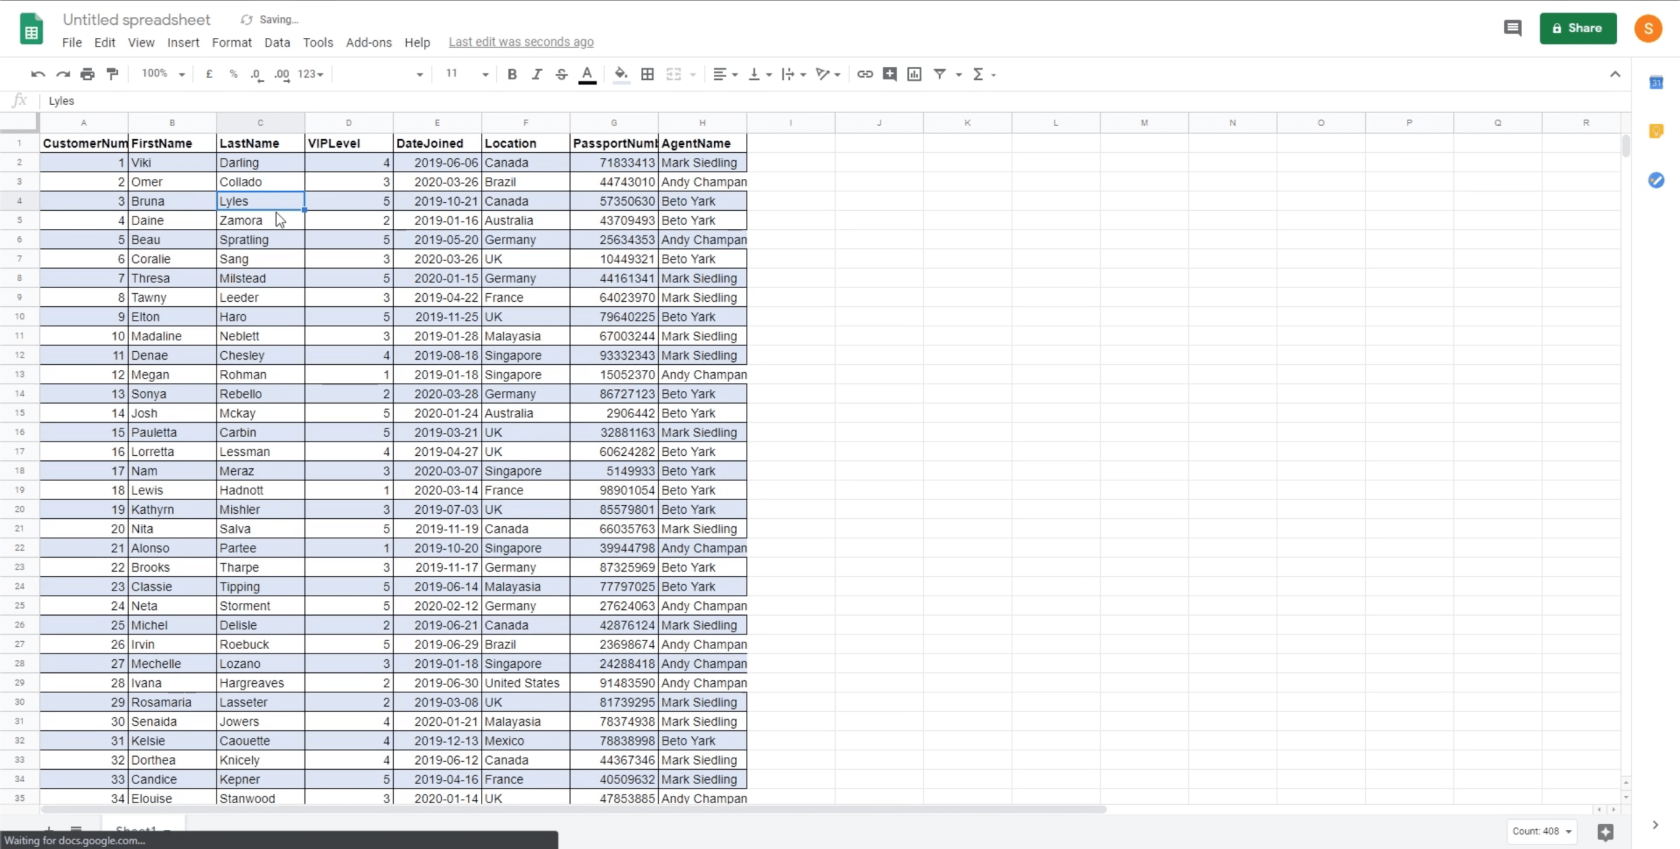Click the horizontal scrollbar thumb

573,809
